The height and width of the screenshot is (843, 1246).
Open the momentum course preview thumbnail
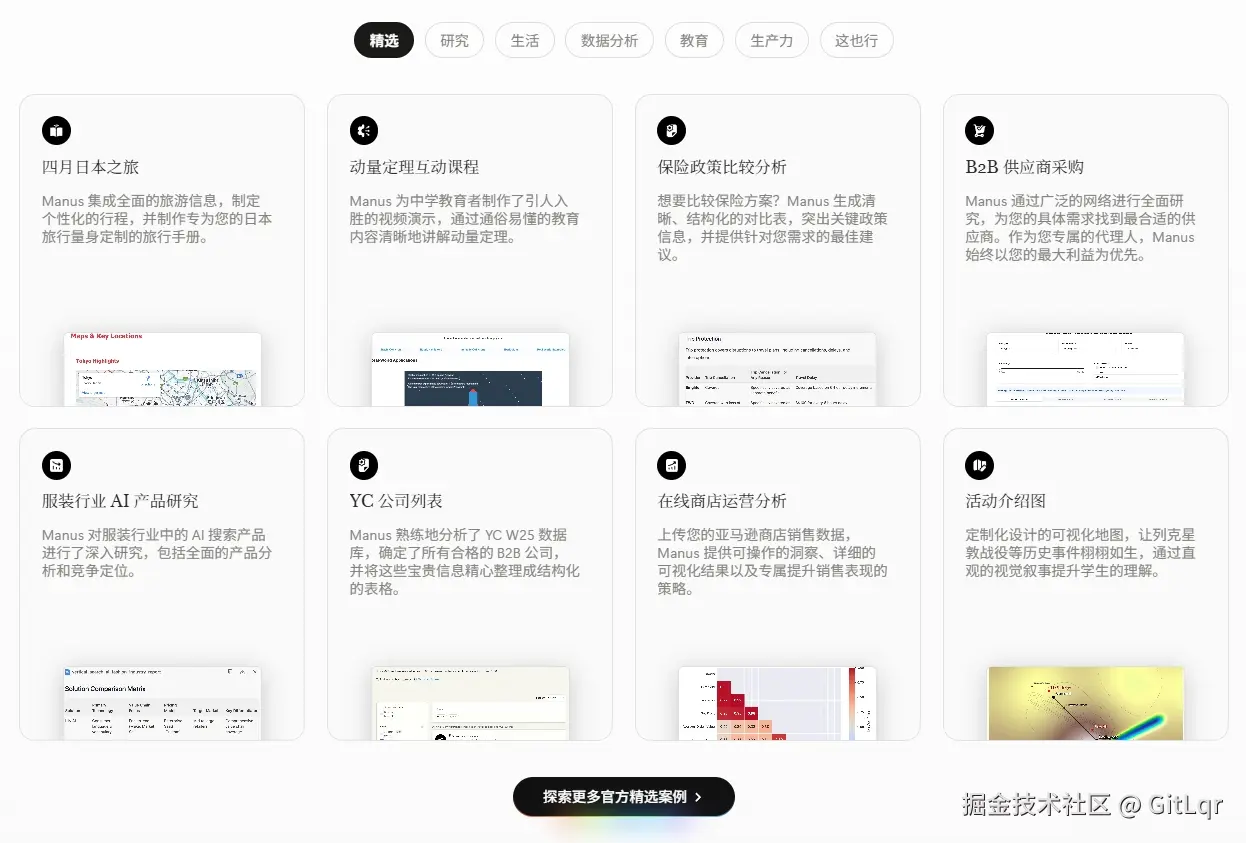(471, 369)
